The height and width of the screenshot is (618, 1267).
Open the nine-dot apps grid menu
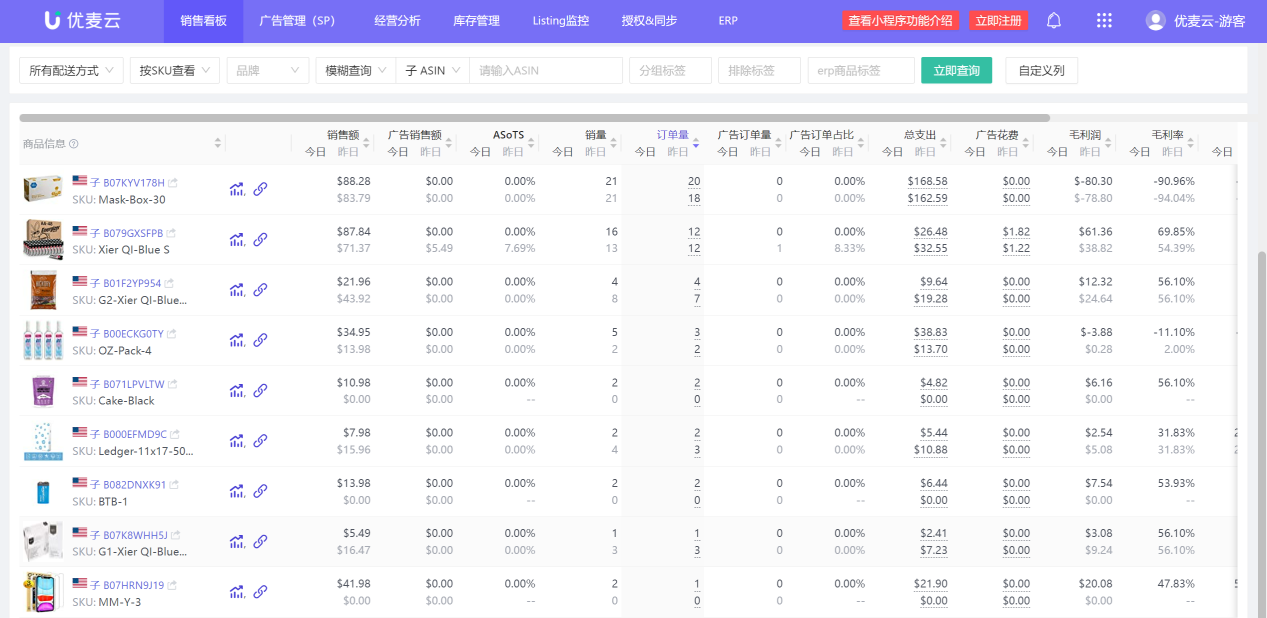tap(1104, 20)
